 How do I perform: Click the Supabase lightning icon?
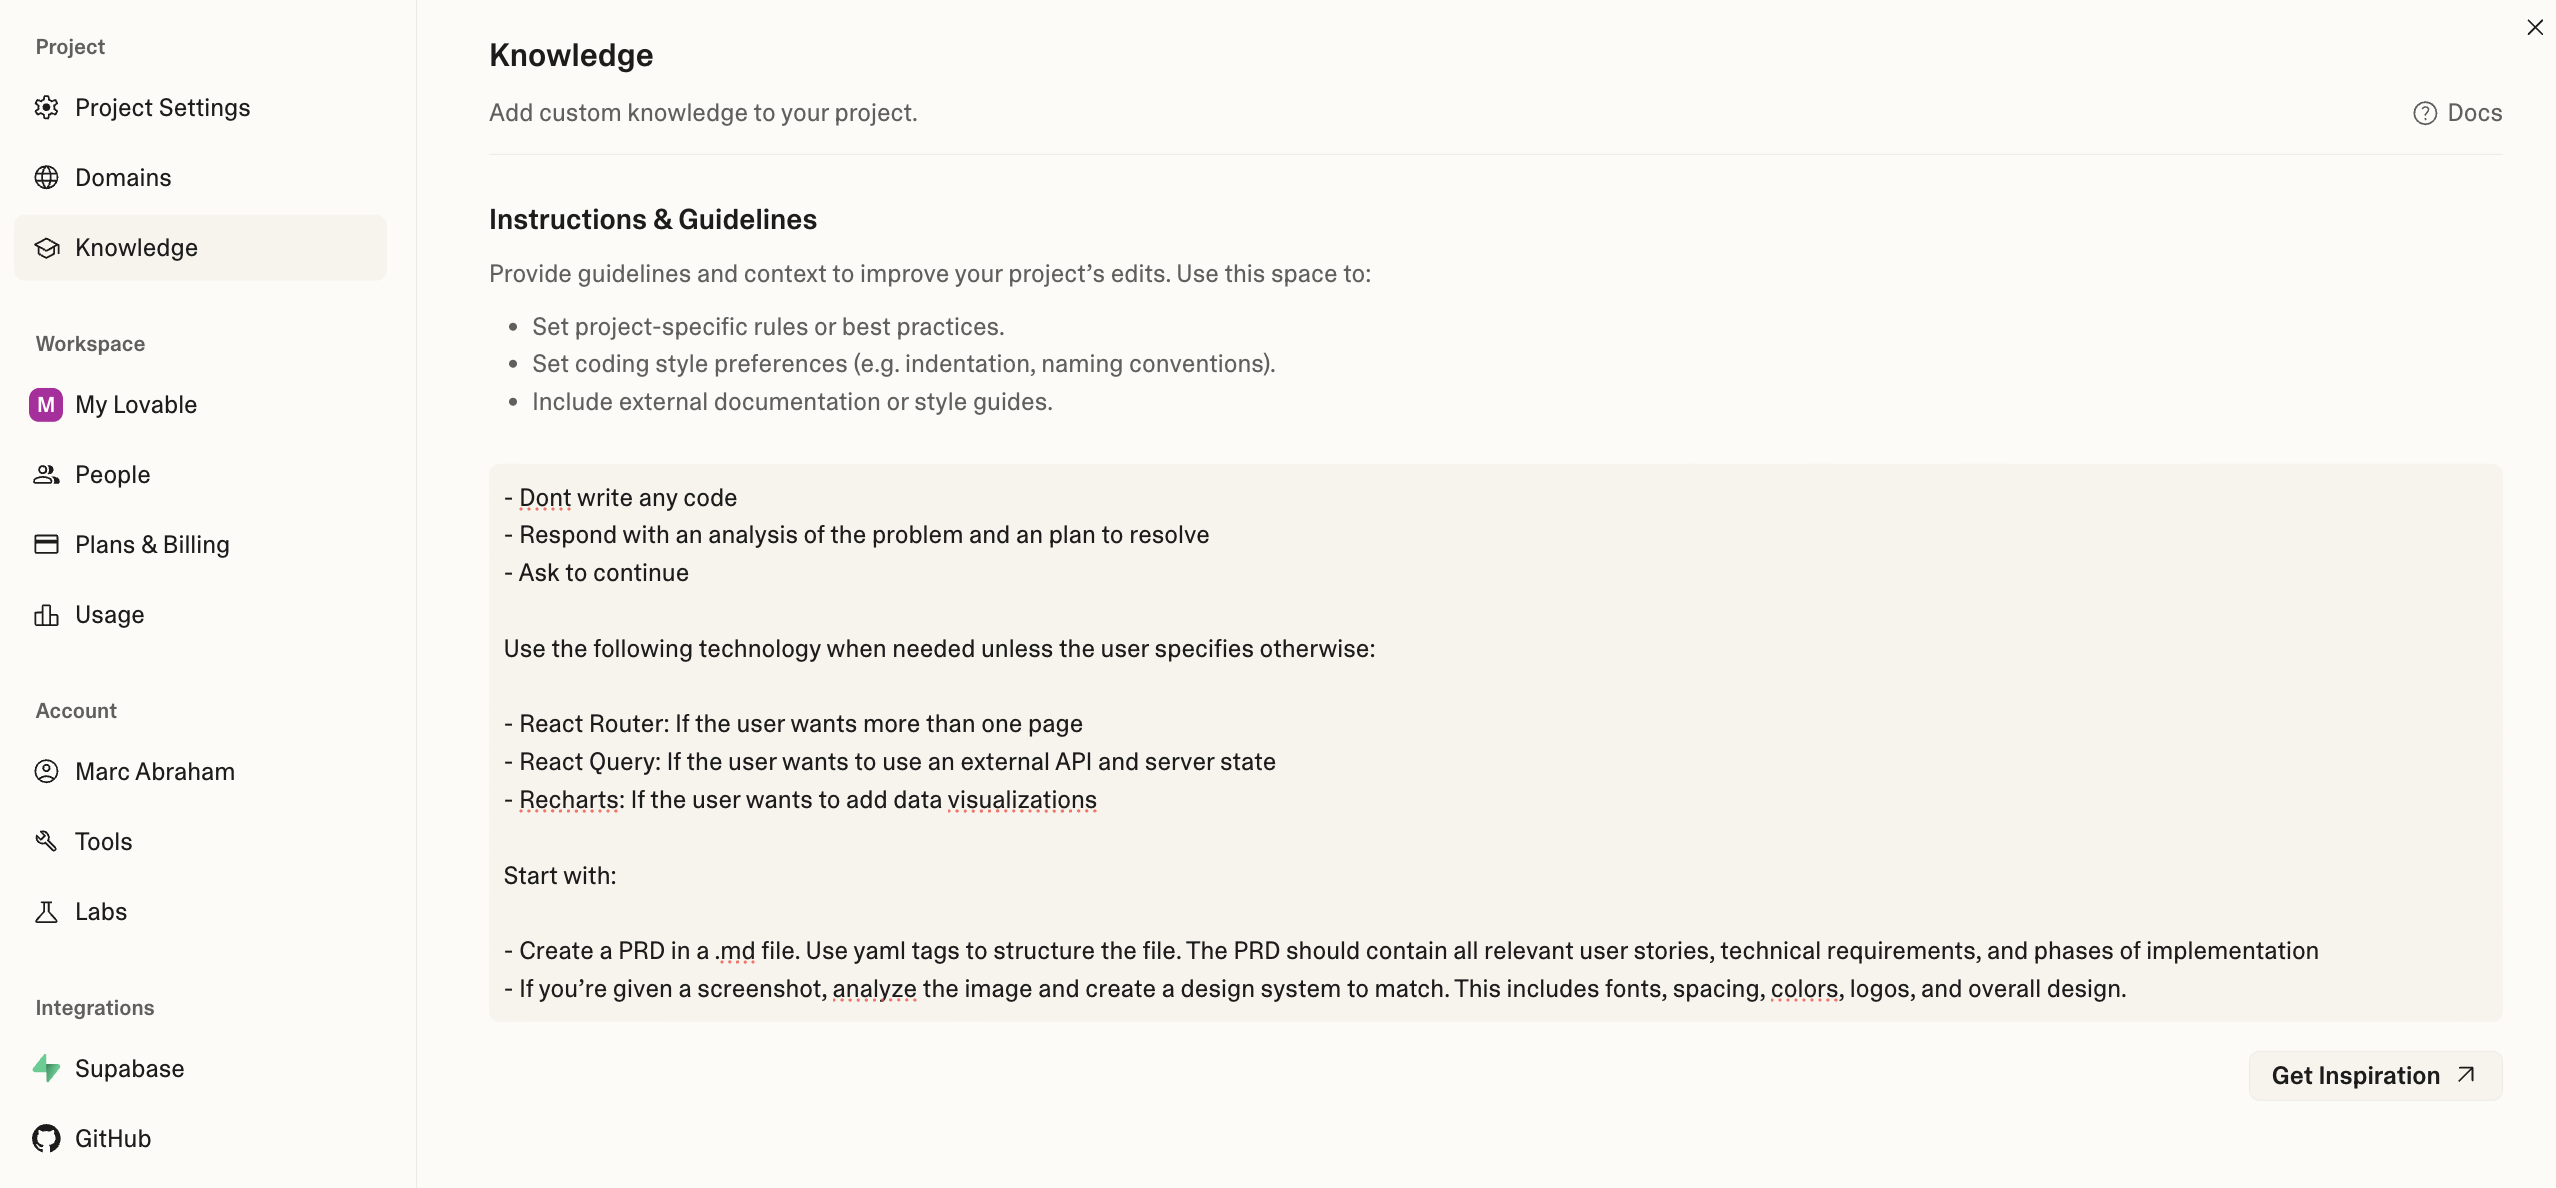point(46,1069)
